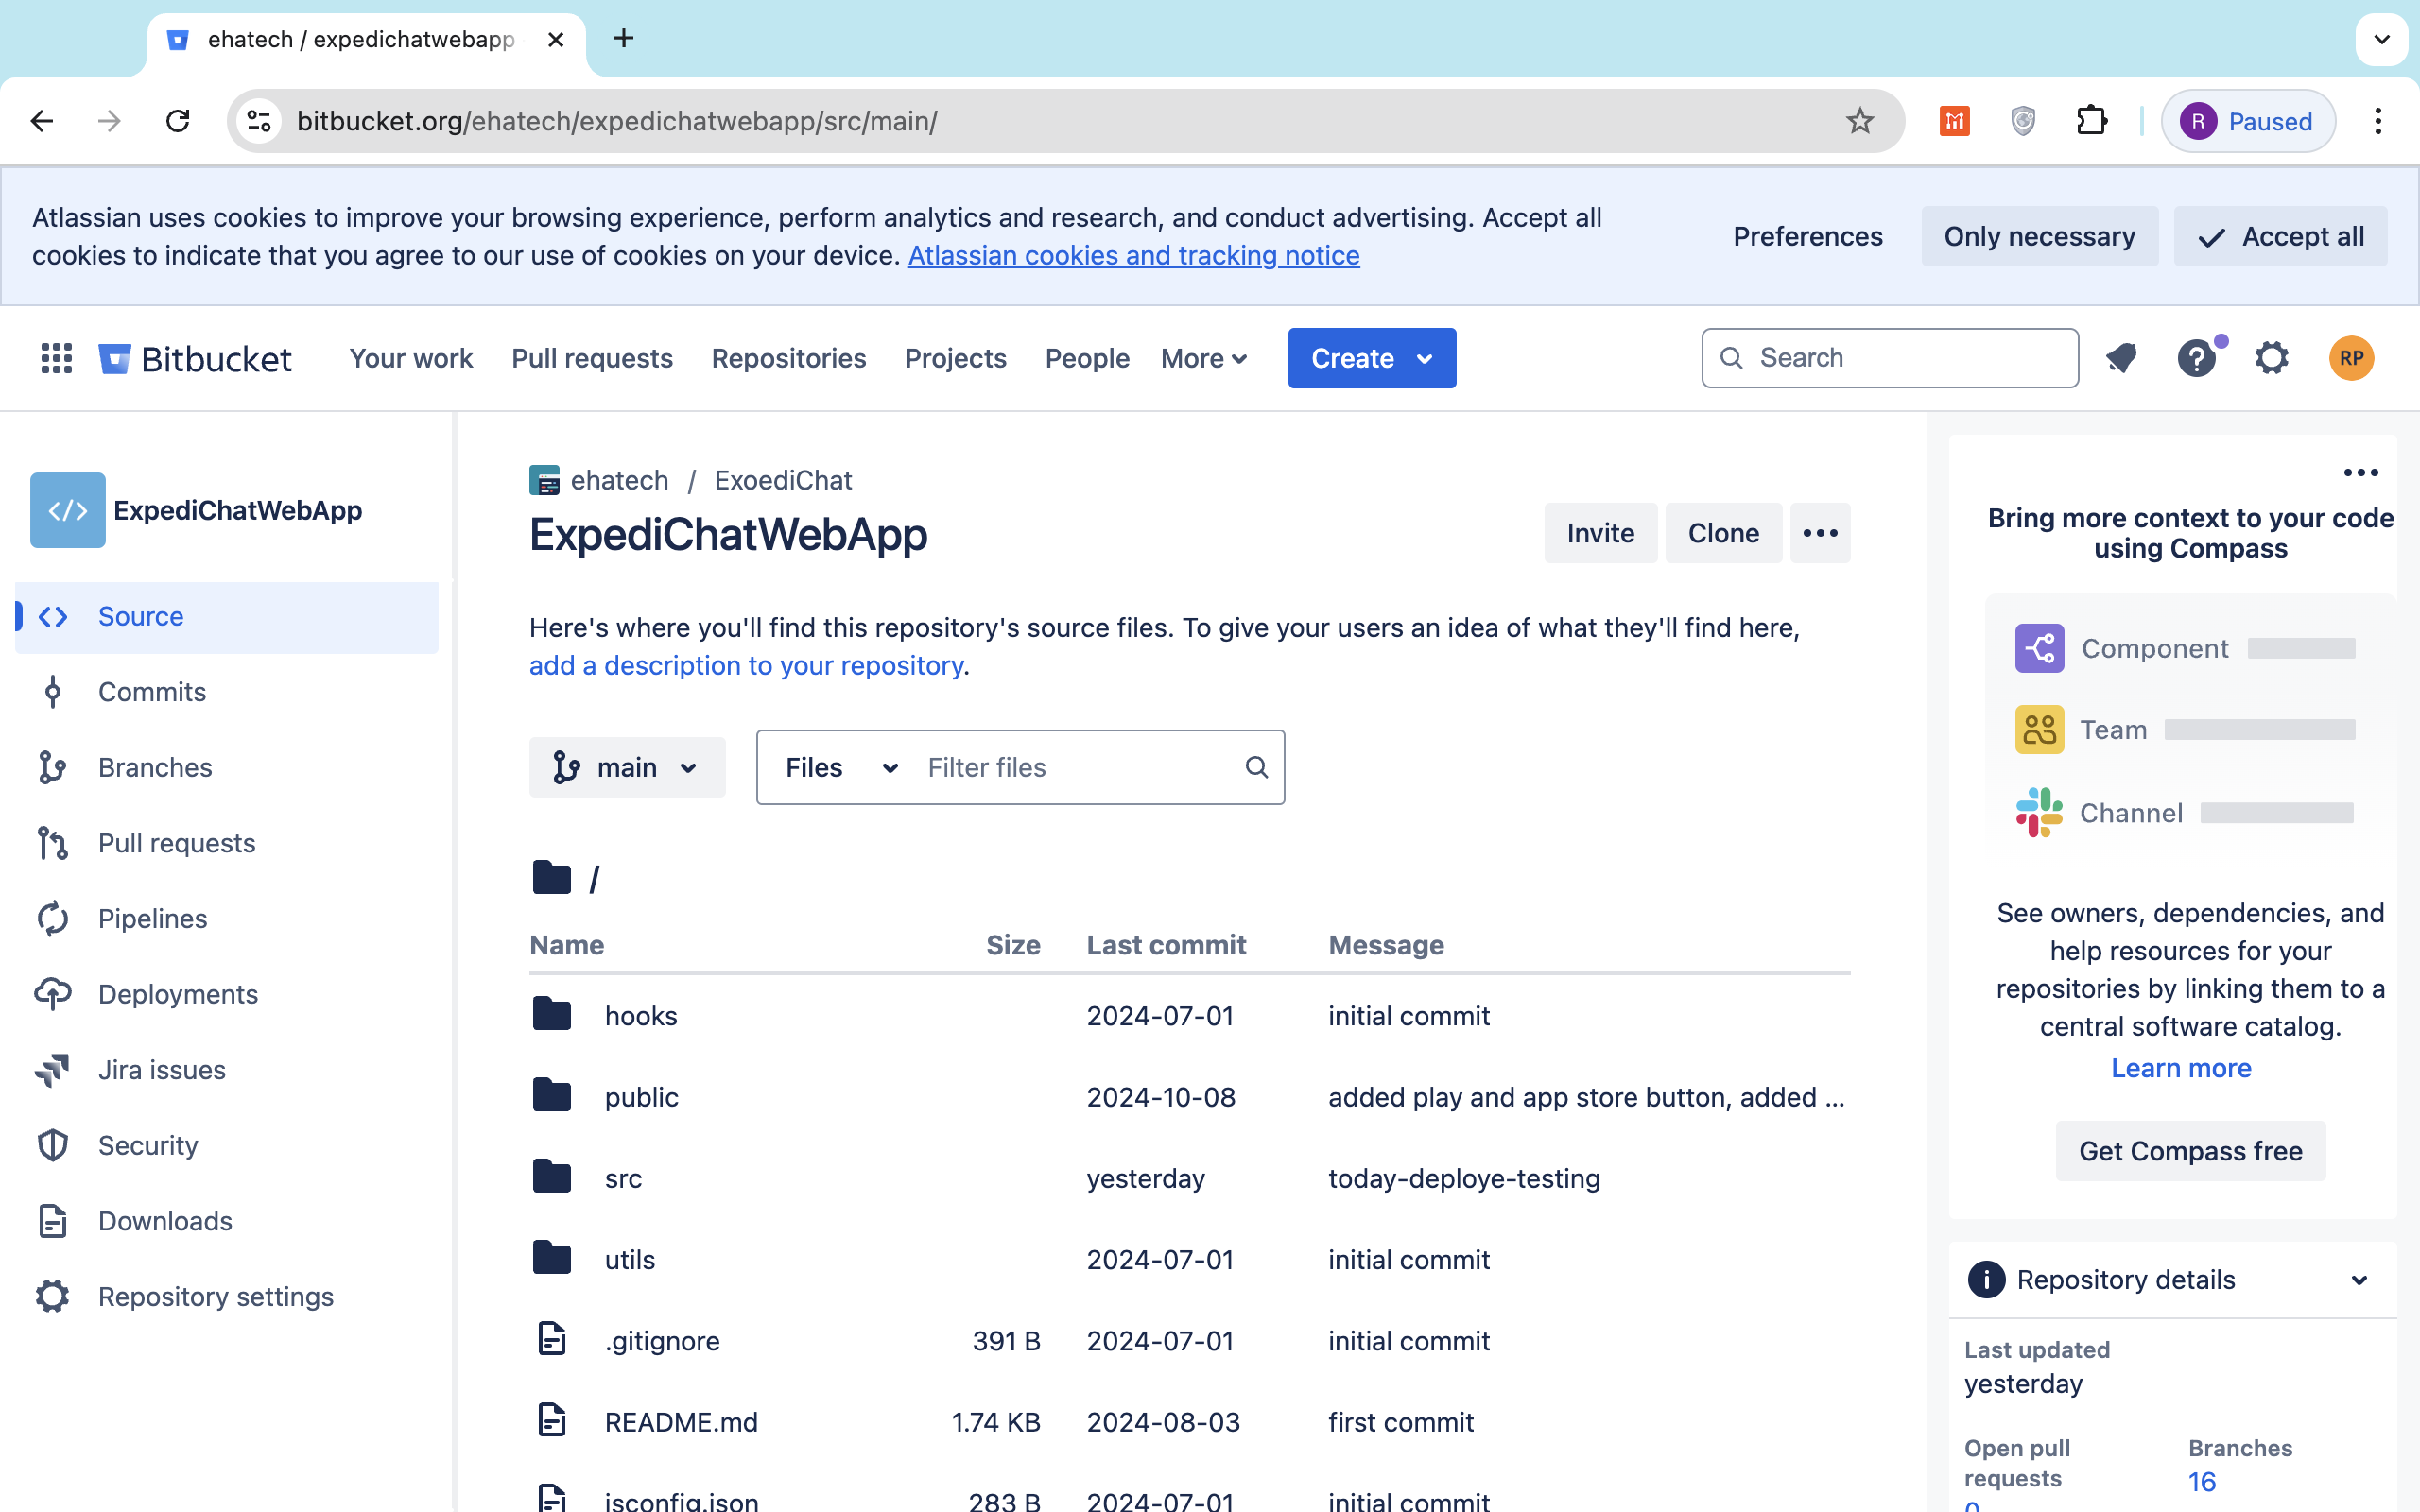Open the app switcher grid icon

[x=56, y=358]
